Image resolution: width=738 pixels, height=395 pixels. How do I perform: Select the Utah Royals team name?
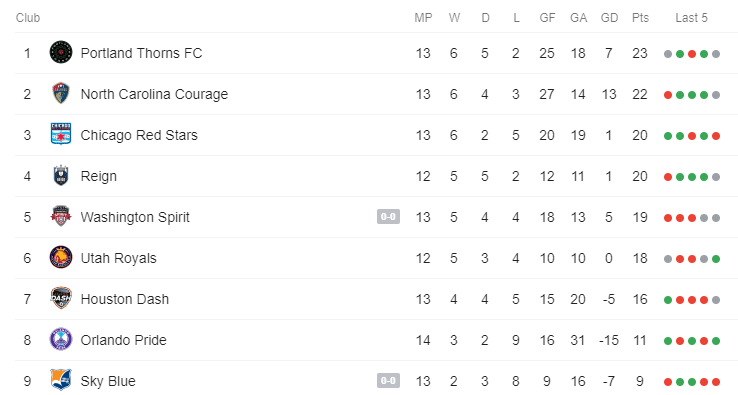coord(119,258)
